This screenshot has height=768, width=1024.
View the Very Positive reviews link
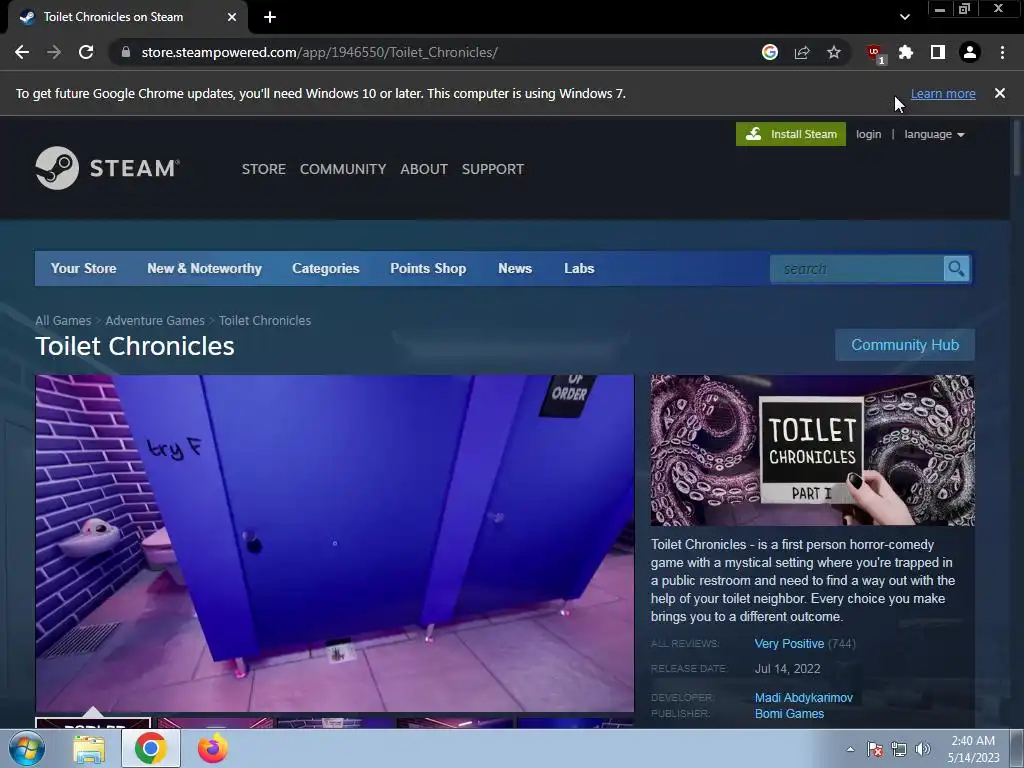[789, 643]
